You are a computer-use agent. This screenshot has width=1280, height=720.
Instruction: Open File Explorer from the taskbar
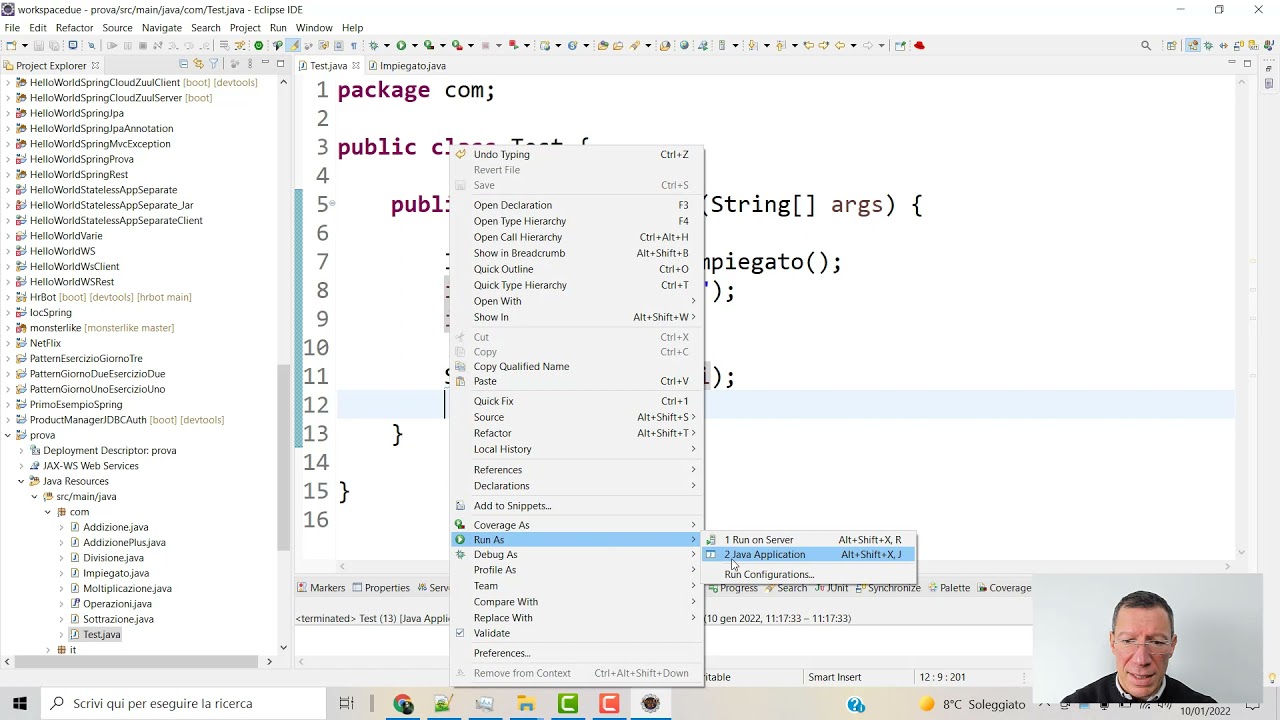tap(526, 704)
